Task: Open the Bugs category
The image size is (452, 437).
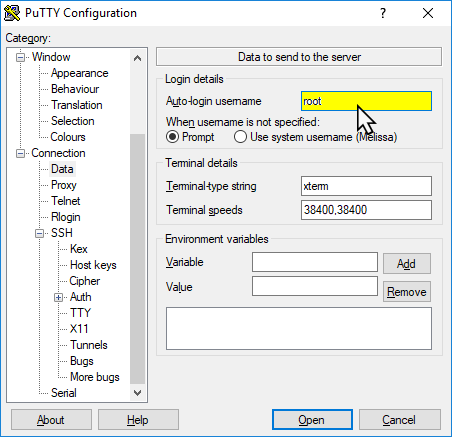Action: [82, 361]
